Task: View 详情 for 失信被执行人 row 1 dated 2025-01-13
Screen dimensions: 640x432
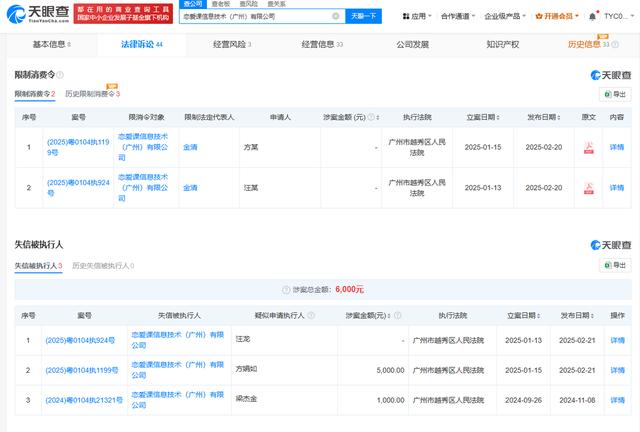Action: [617, 340]
